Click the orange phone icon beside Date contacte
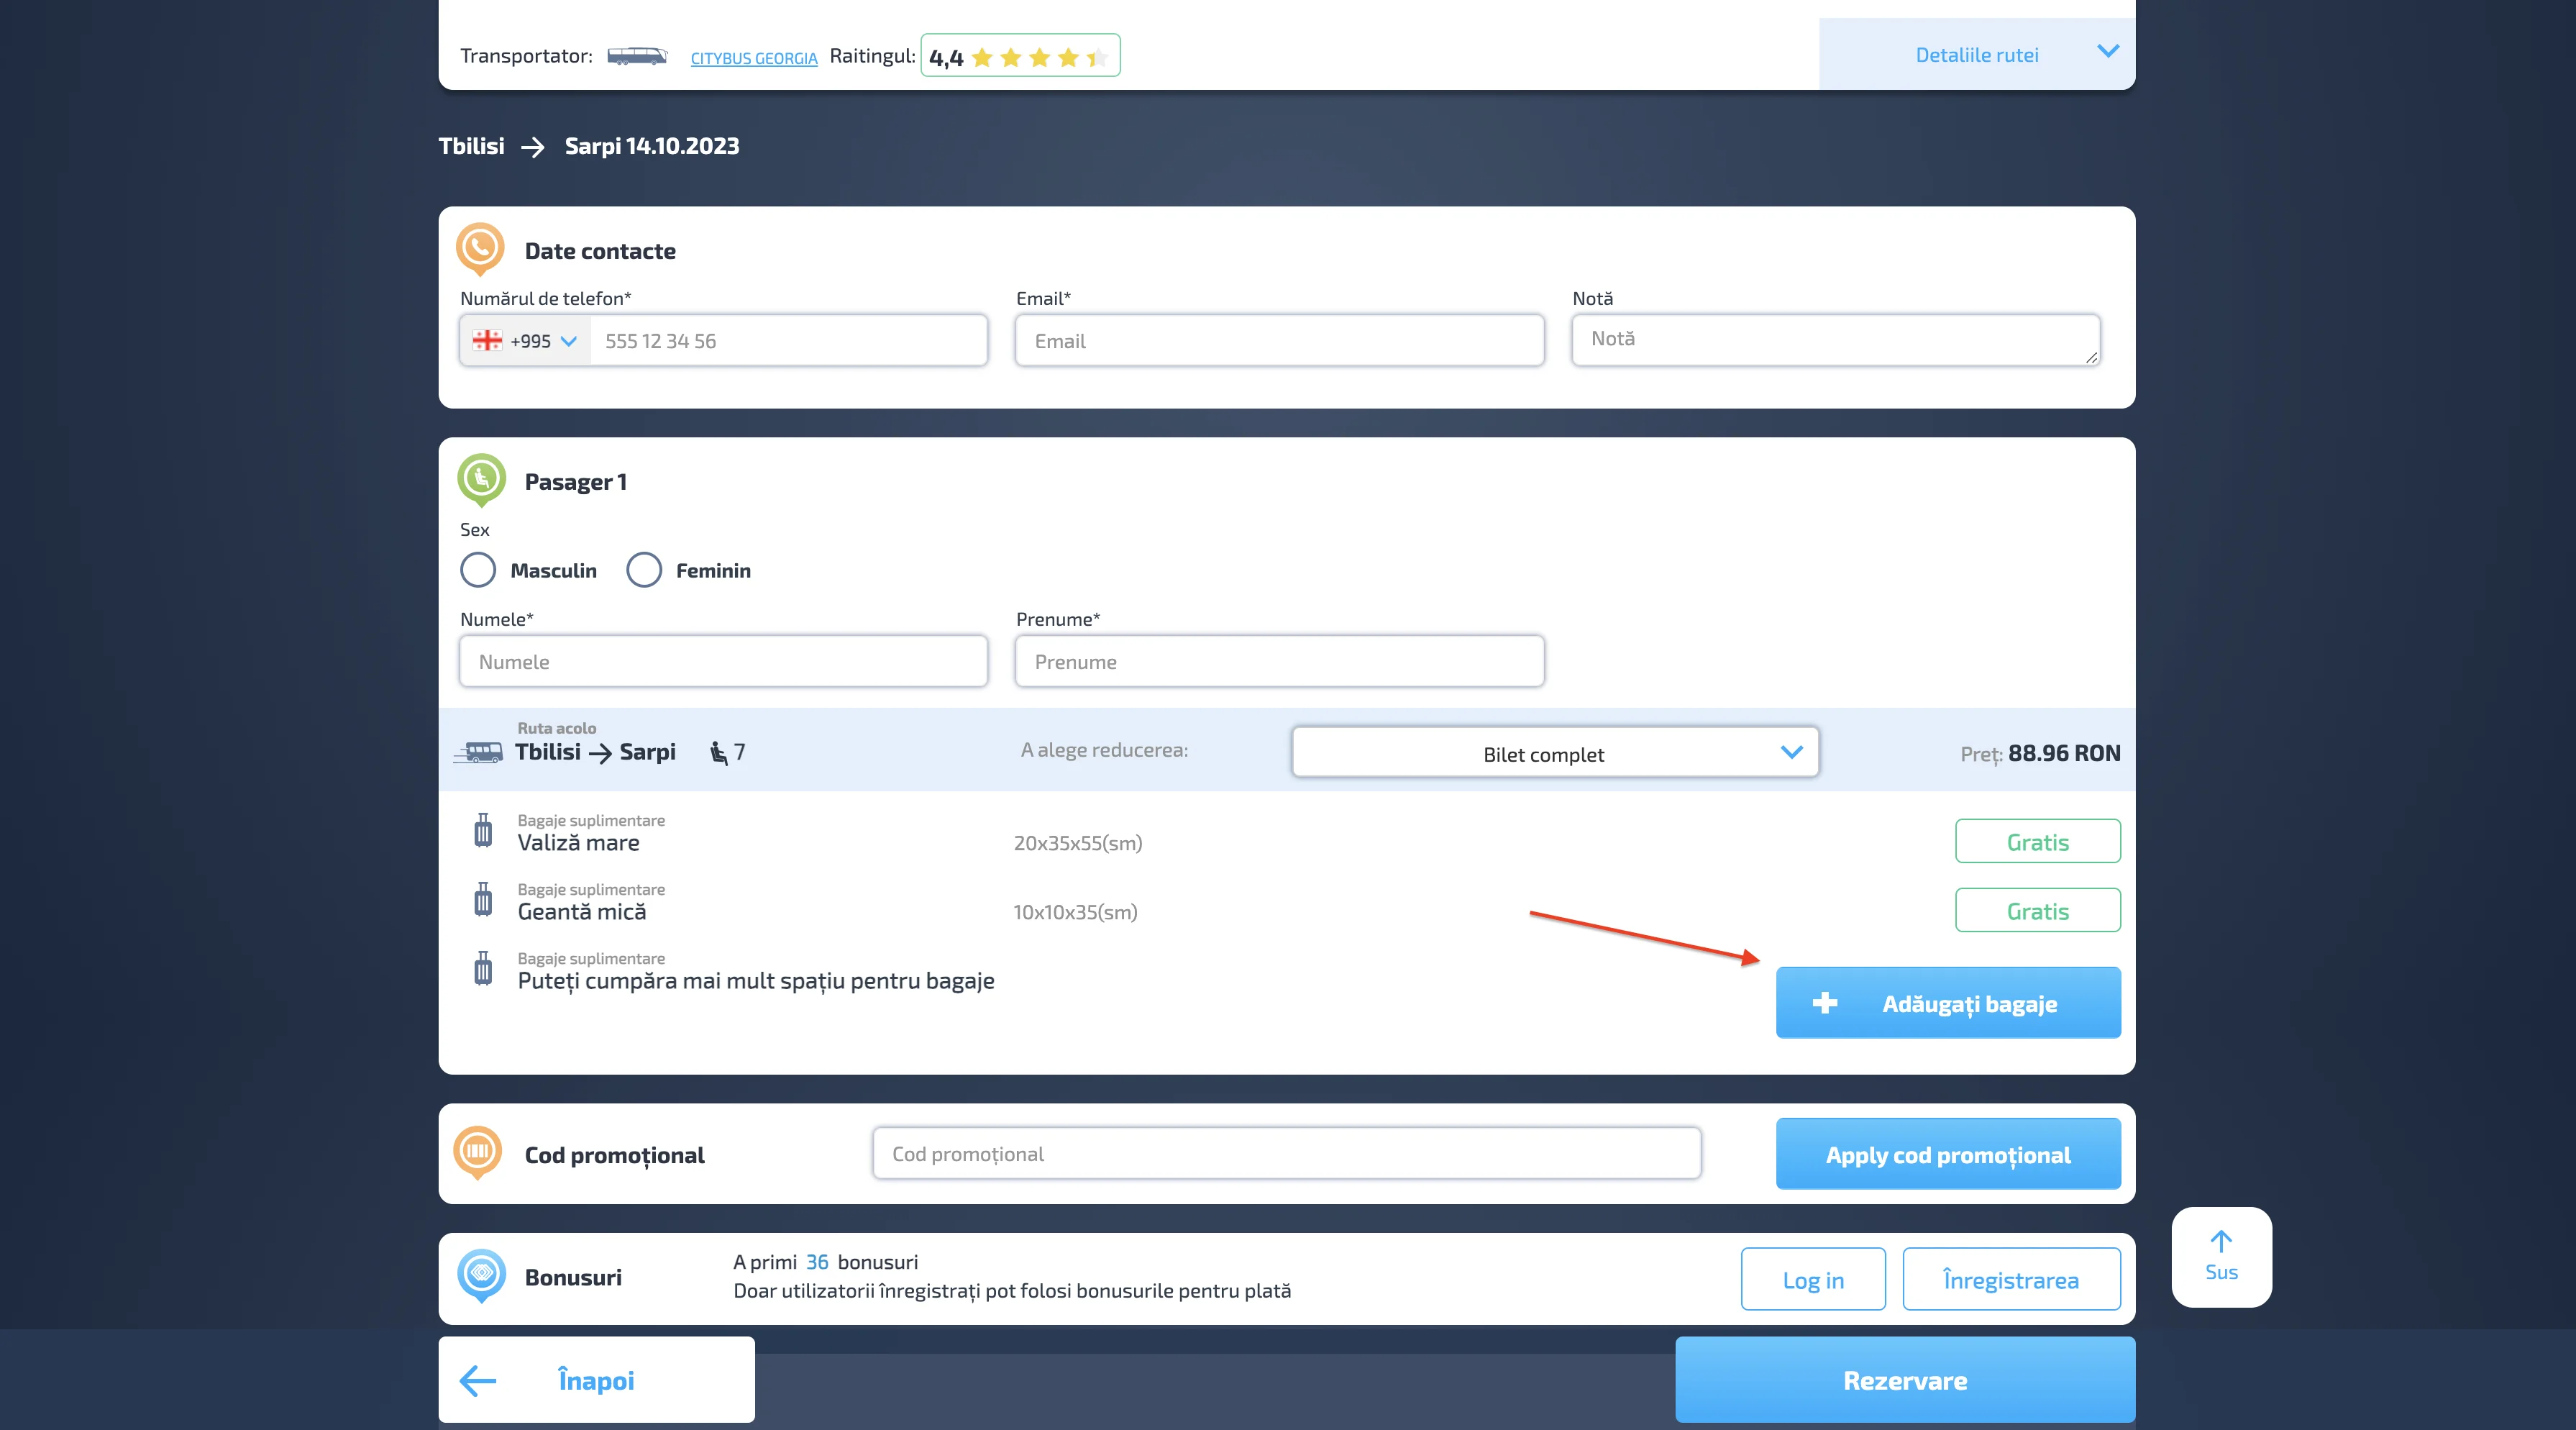The image size is (2576, 1430). pos(480,247)
